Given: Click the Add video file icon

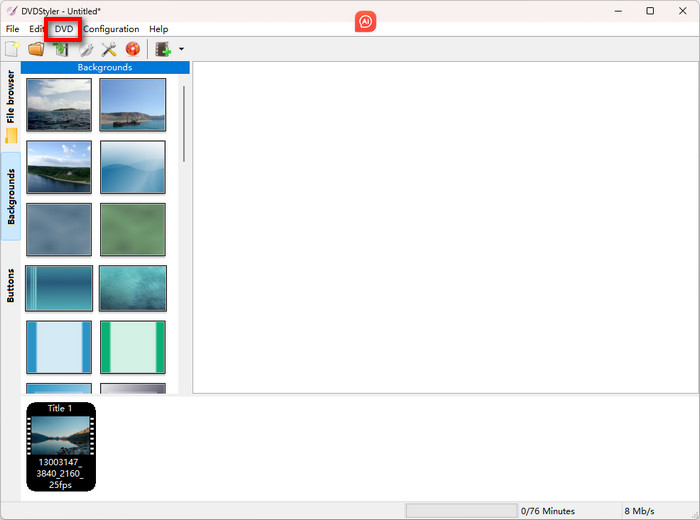Looking at the screenshot, I should pos(163,49).
